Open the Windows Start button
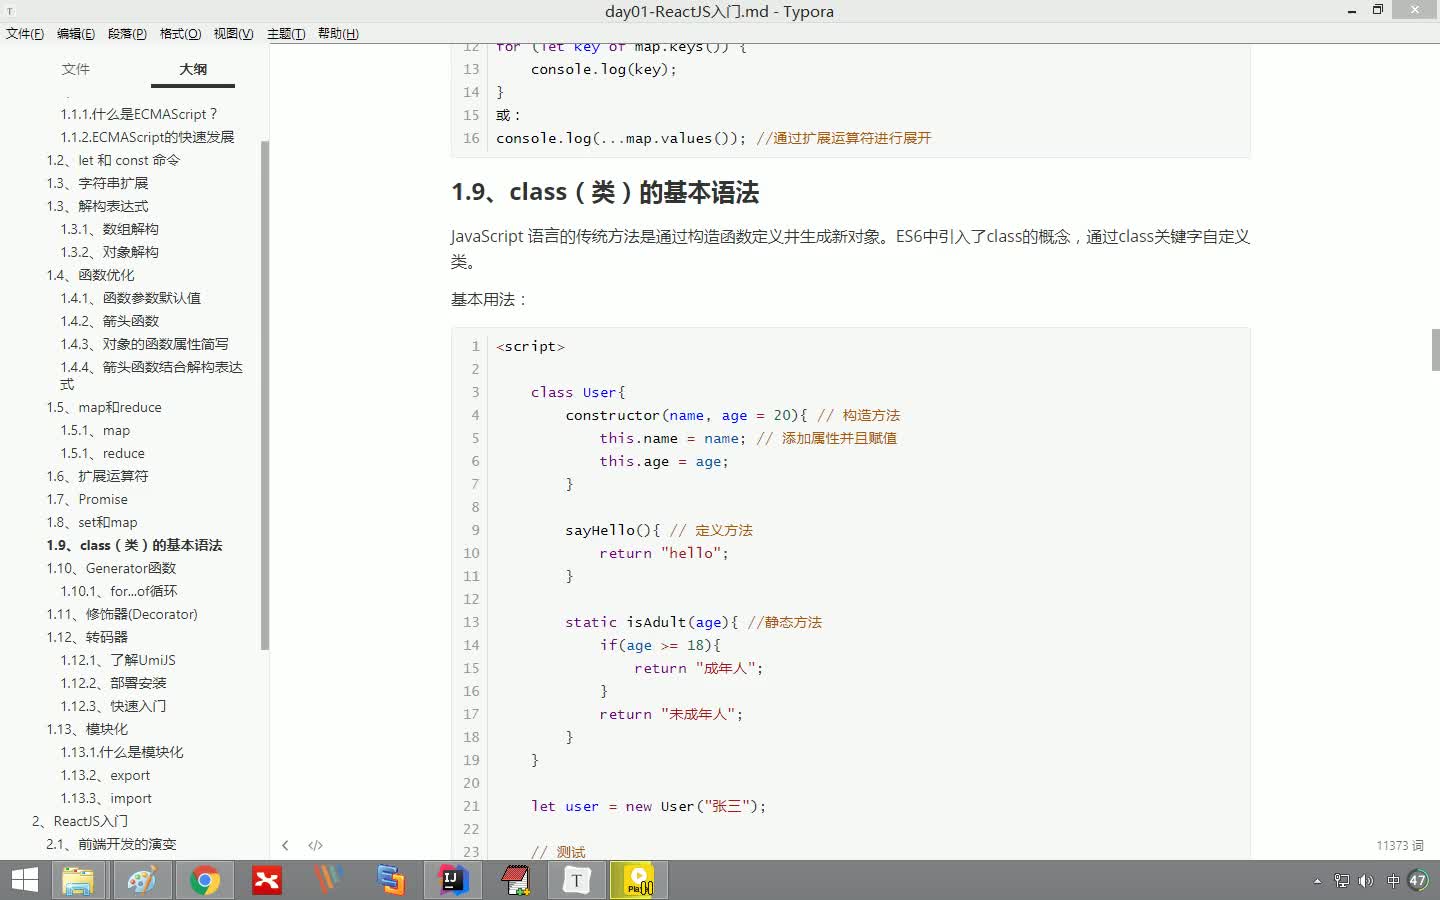1440x900 pixels. click(x=24, y=880)
